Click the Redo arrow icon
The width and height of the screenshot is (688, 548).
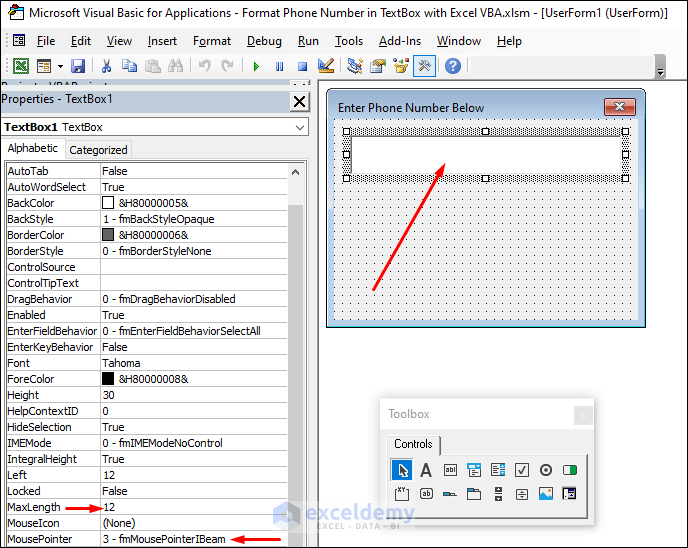[227, 66]
